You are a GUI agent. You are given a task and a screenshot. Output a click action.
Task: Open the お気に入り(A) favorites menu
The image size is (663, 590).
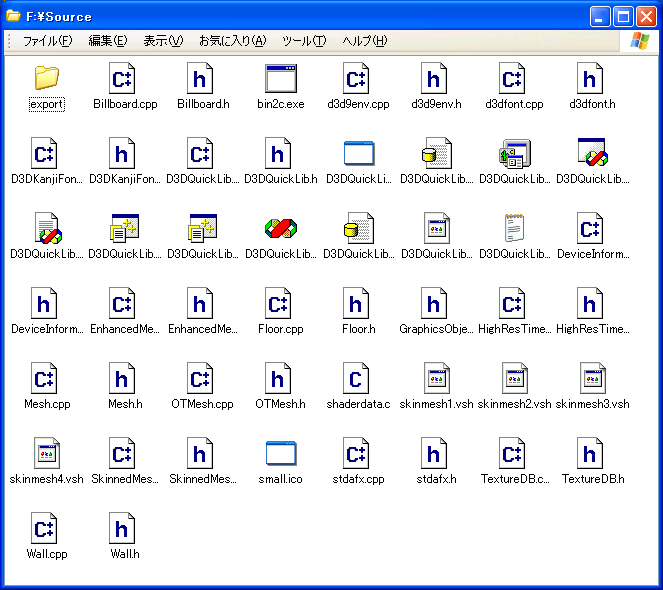click(232, 41)
